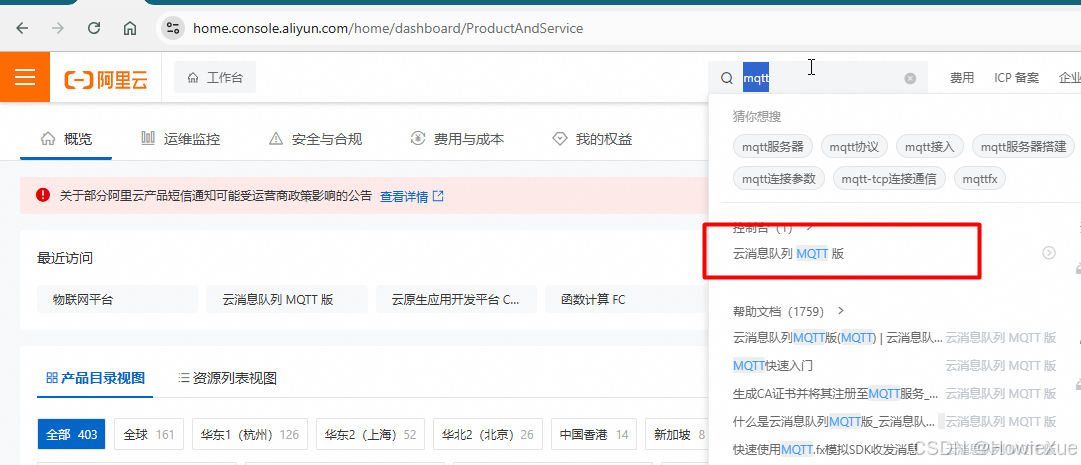This screenshot has width=1081, height=465.
Task: Click the red alert icon in announcement
Action: pos(43,195)
